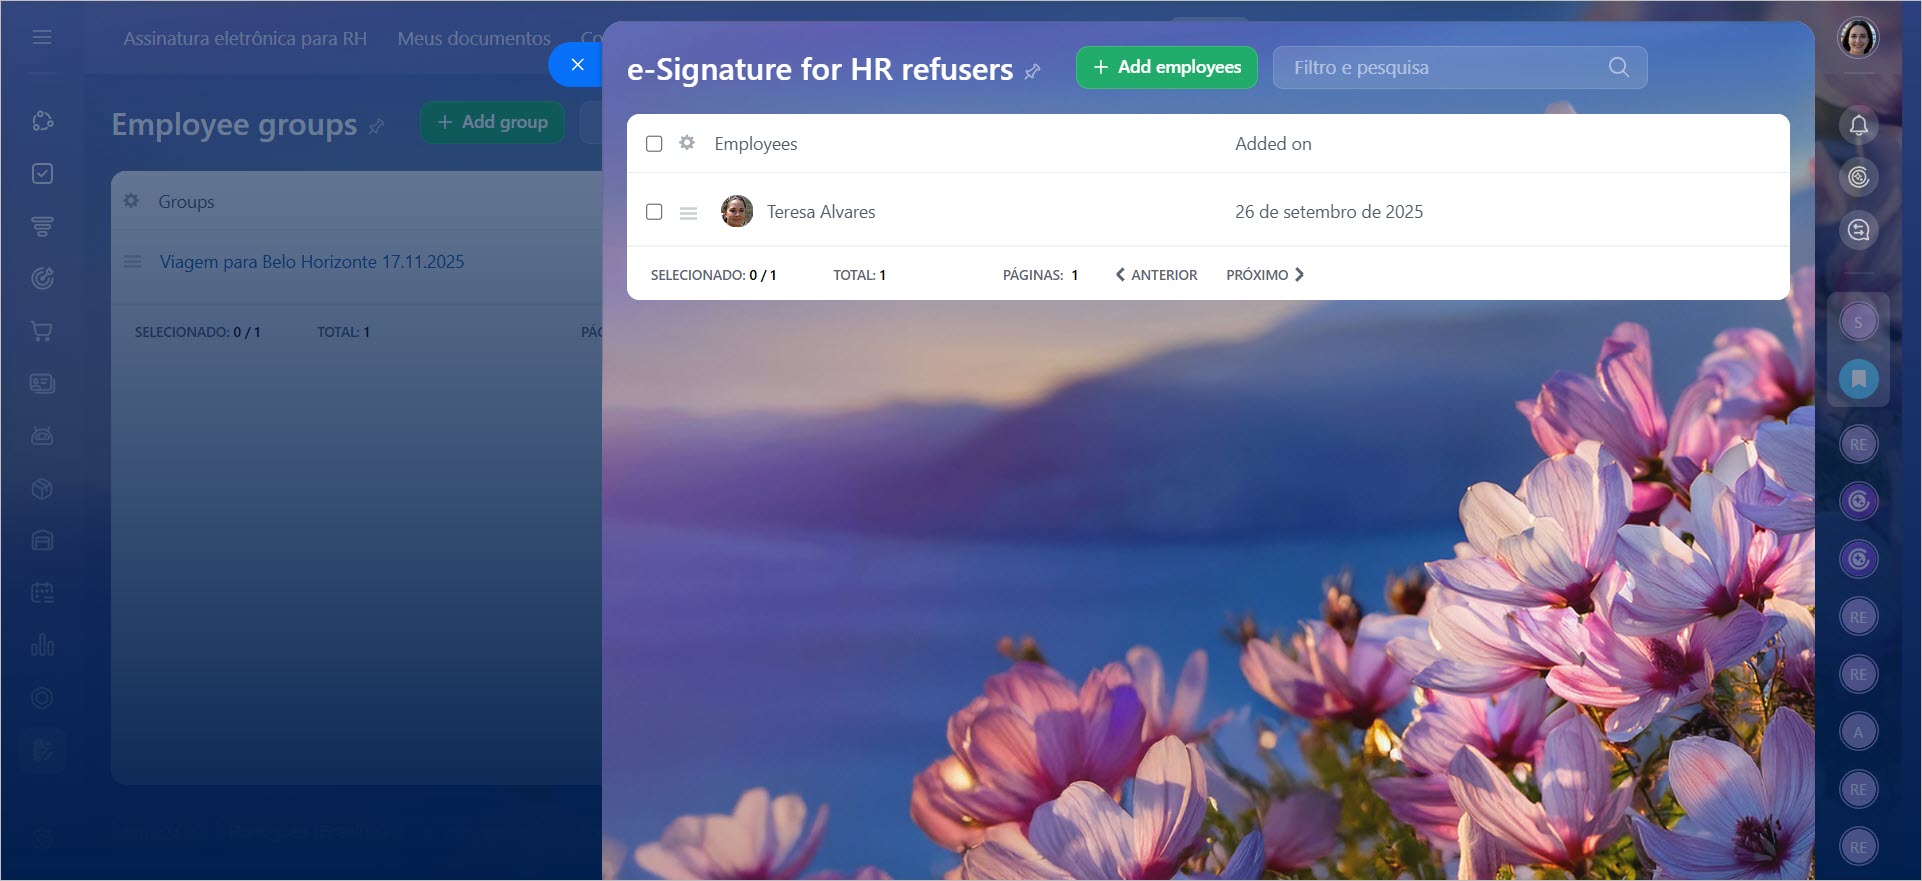
Task: Open row actions menu for Teresa Alvares
Action: (x=688, y=213)
